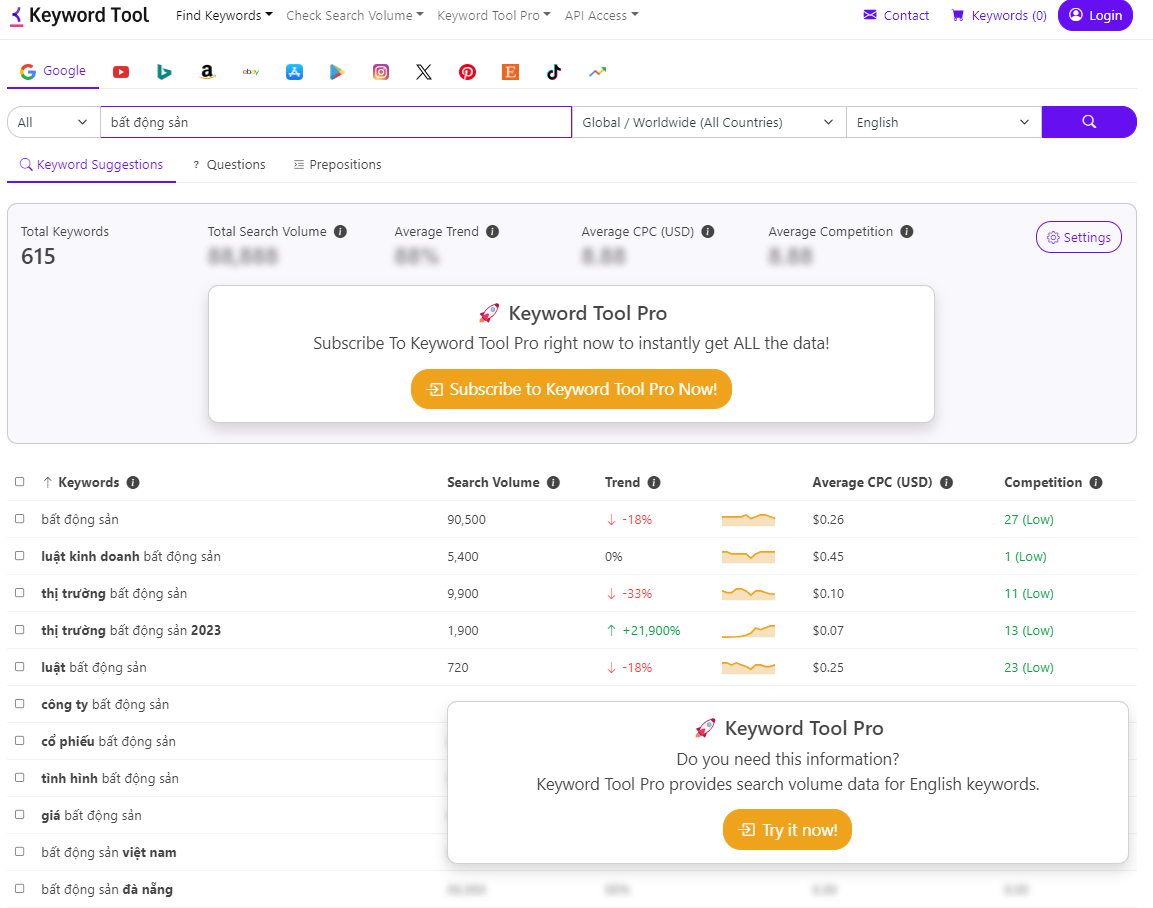Screen dimensions: 1153x908
Task: Check the box for first 'bất động sản' row
Action: coord(20,518)
